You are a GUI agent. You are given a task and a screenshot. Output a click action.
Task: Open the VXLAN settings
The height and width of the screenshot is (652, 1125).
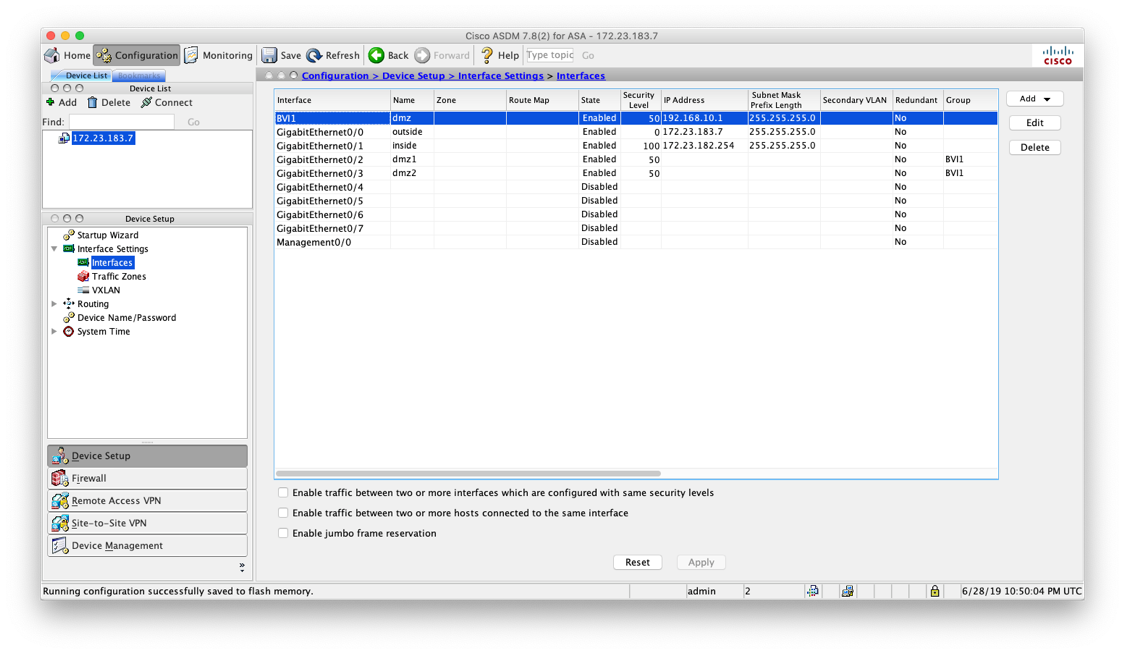[103, 290]
